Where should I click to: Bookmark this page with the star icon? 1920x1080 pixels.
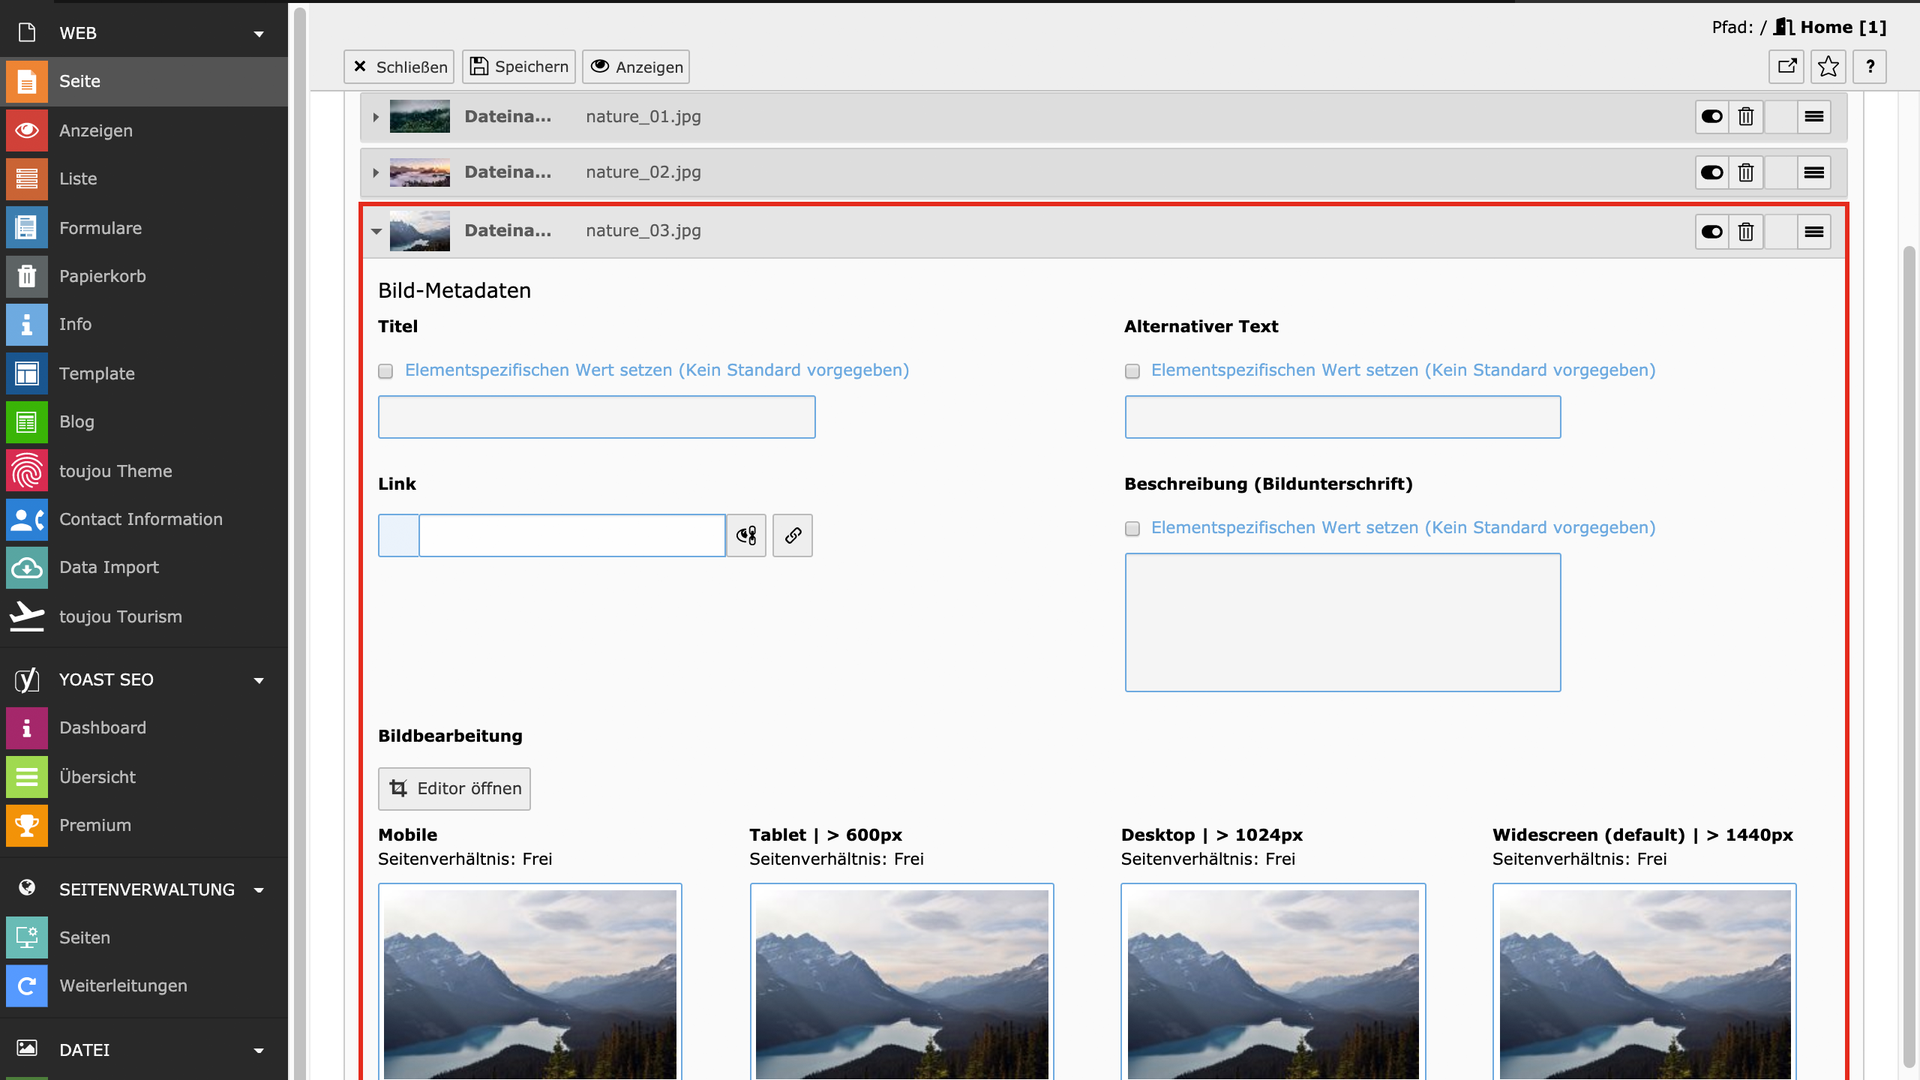[x=1828, y=67]
